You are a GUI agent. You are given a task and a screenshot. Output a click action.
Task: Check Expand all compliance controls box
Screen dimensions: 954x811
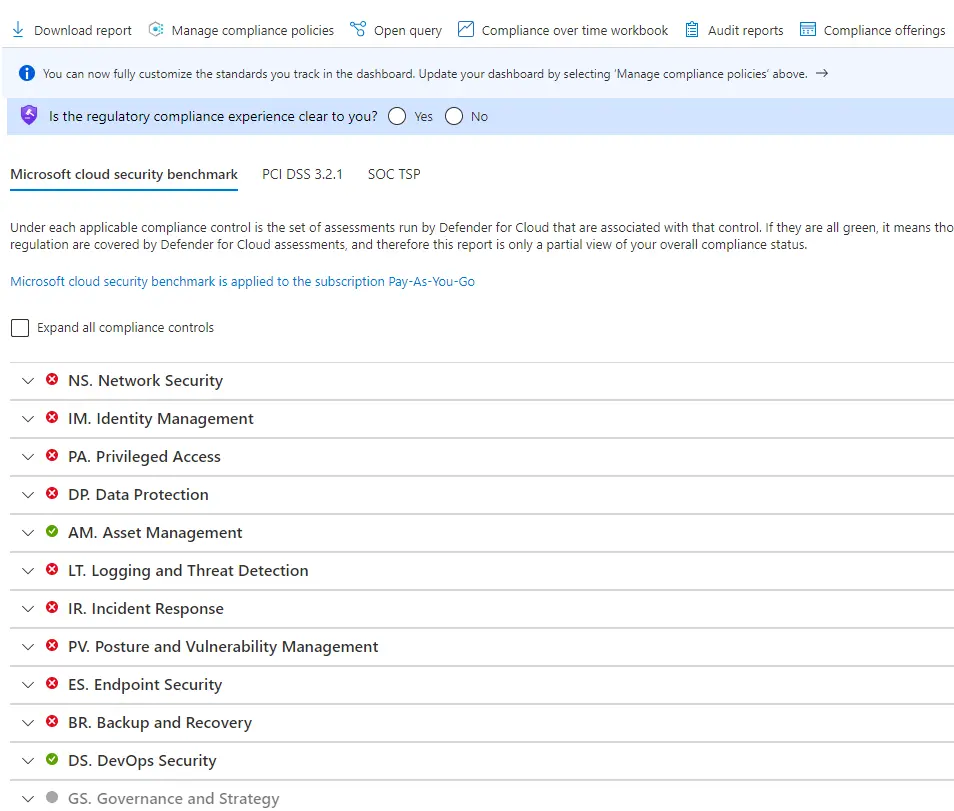20,328
